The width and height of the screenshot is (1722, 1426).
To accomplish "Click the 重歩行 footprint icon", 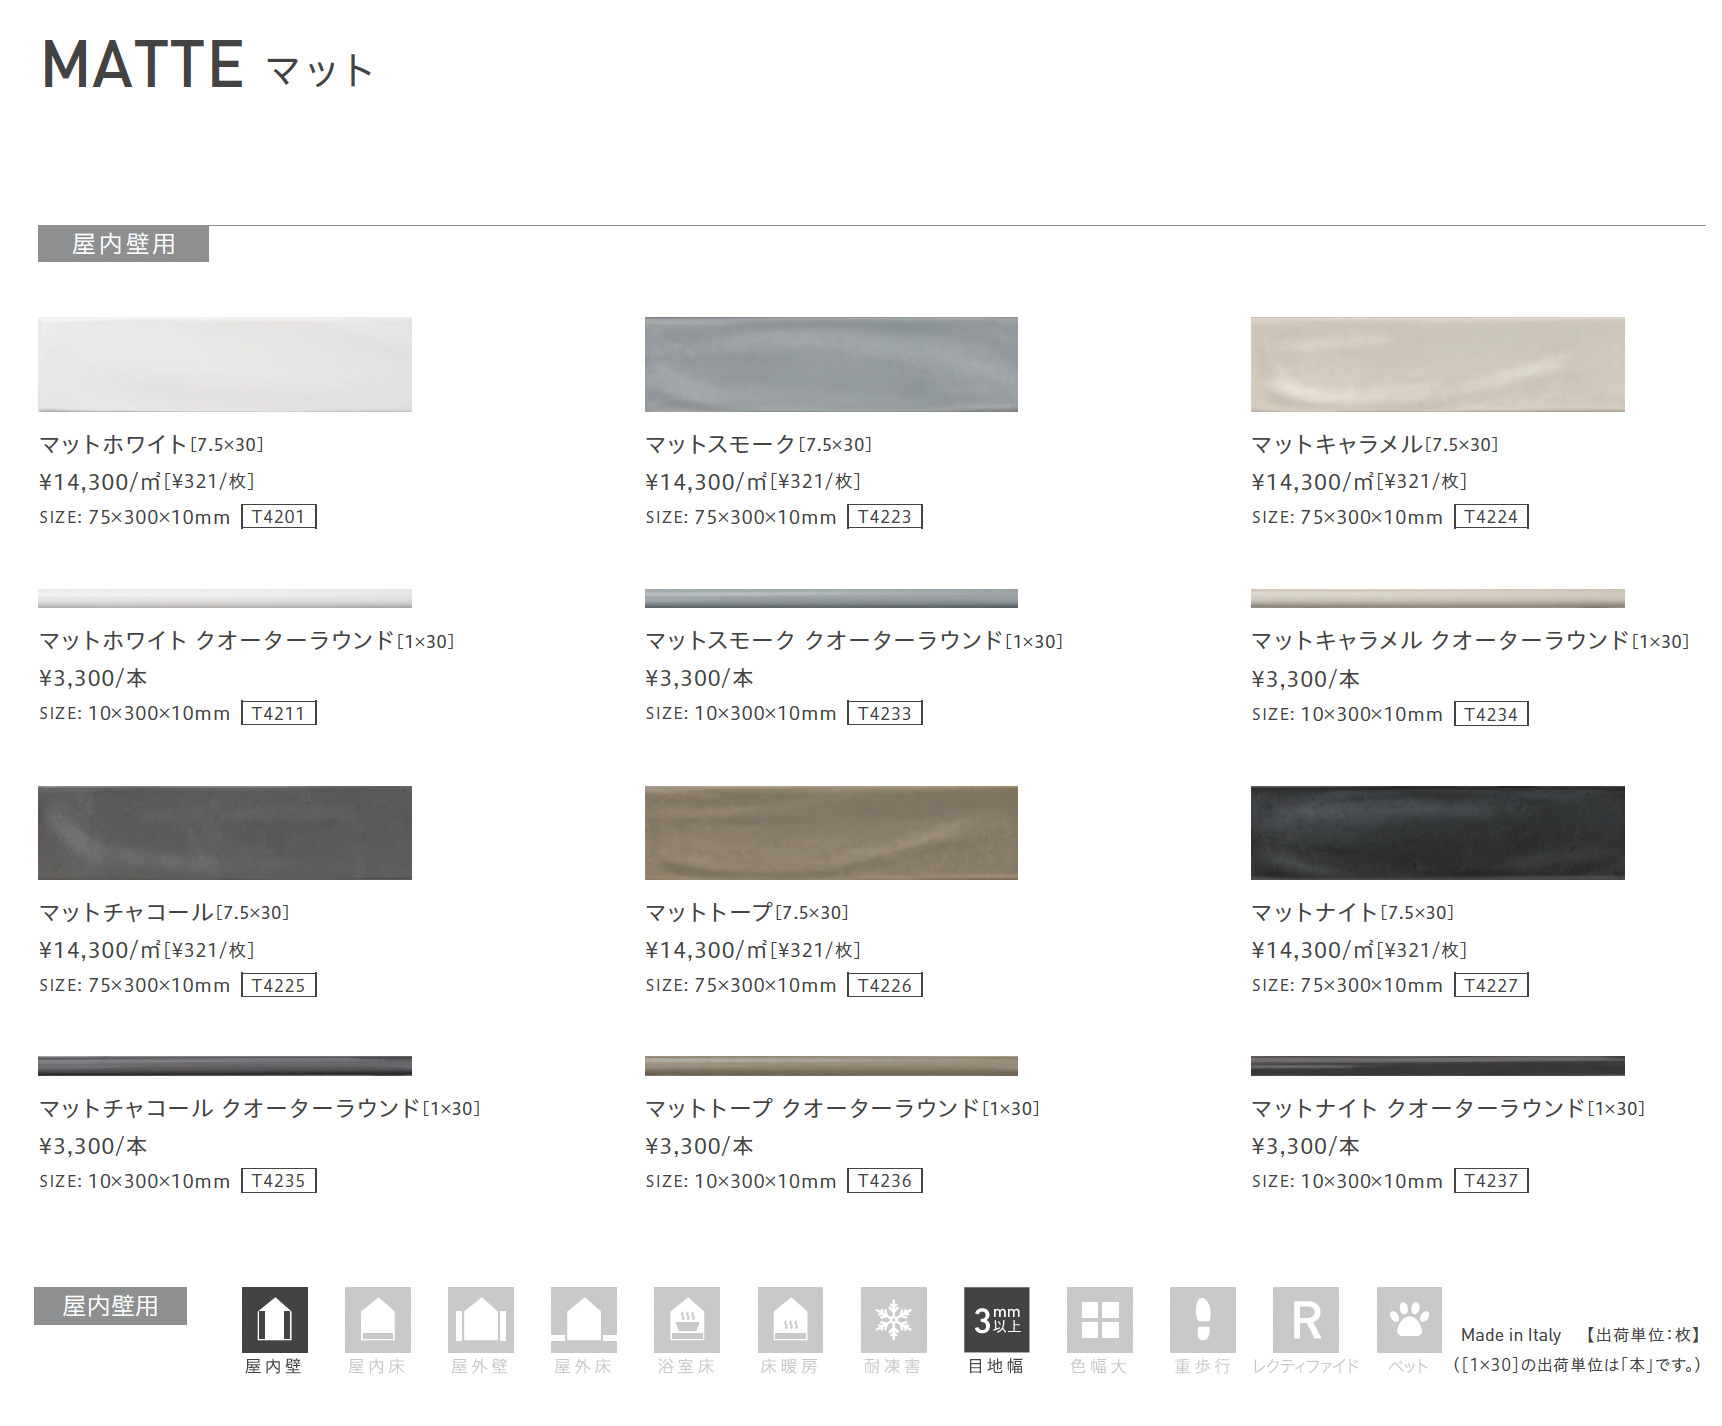I will coord(1202,1319).
